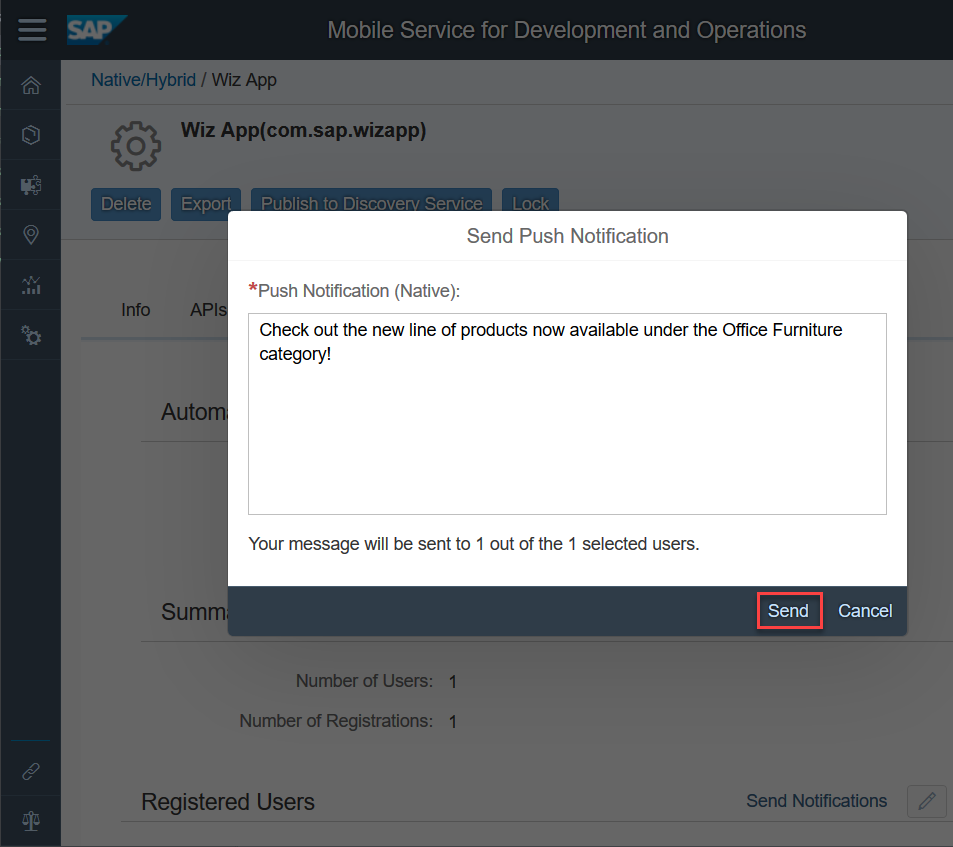Go to Home via sidebar house icon
Viewport: 953px width, 847px height.
(31, 85)
